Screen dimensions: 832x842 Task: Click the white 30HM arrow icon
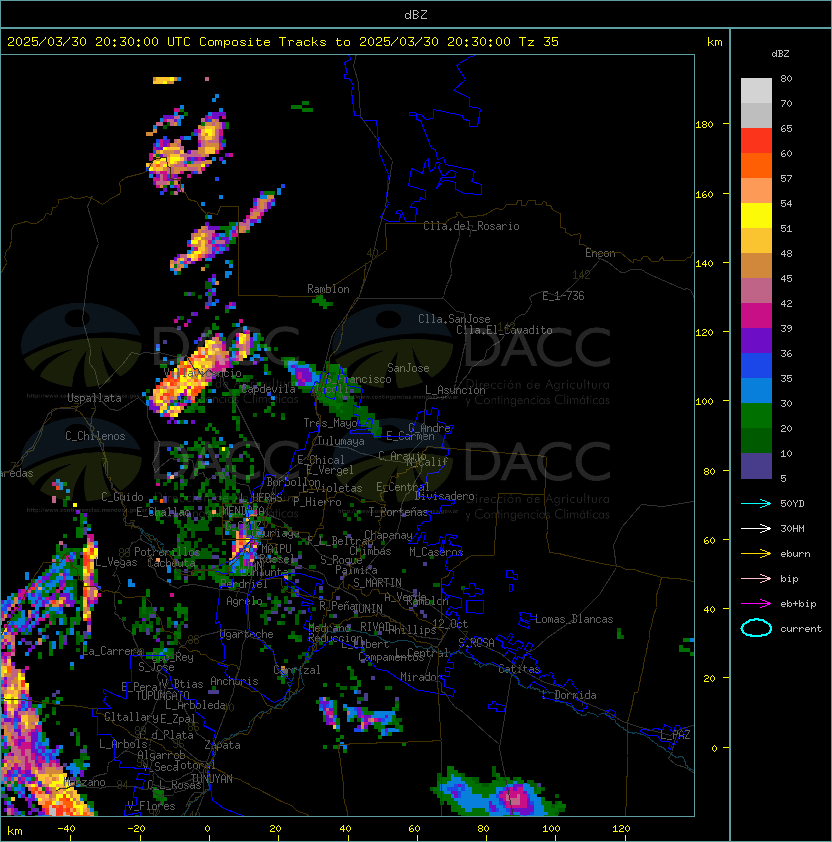click(x=756, y=528)
